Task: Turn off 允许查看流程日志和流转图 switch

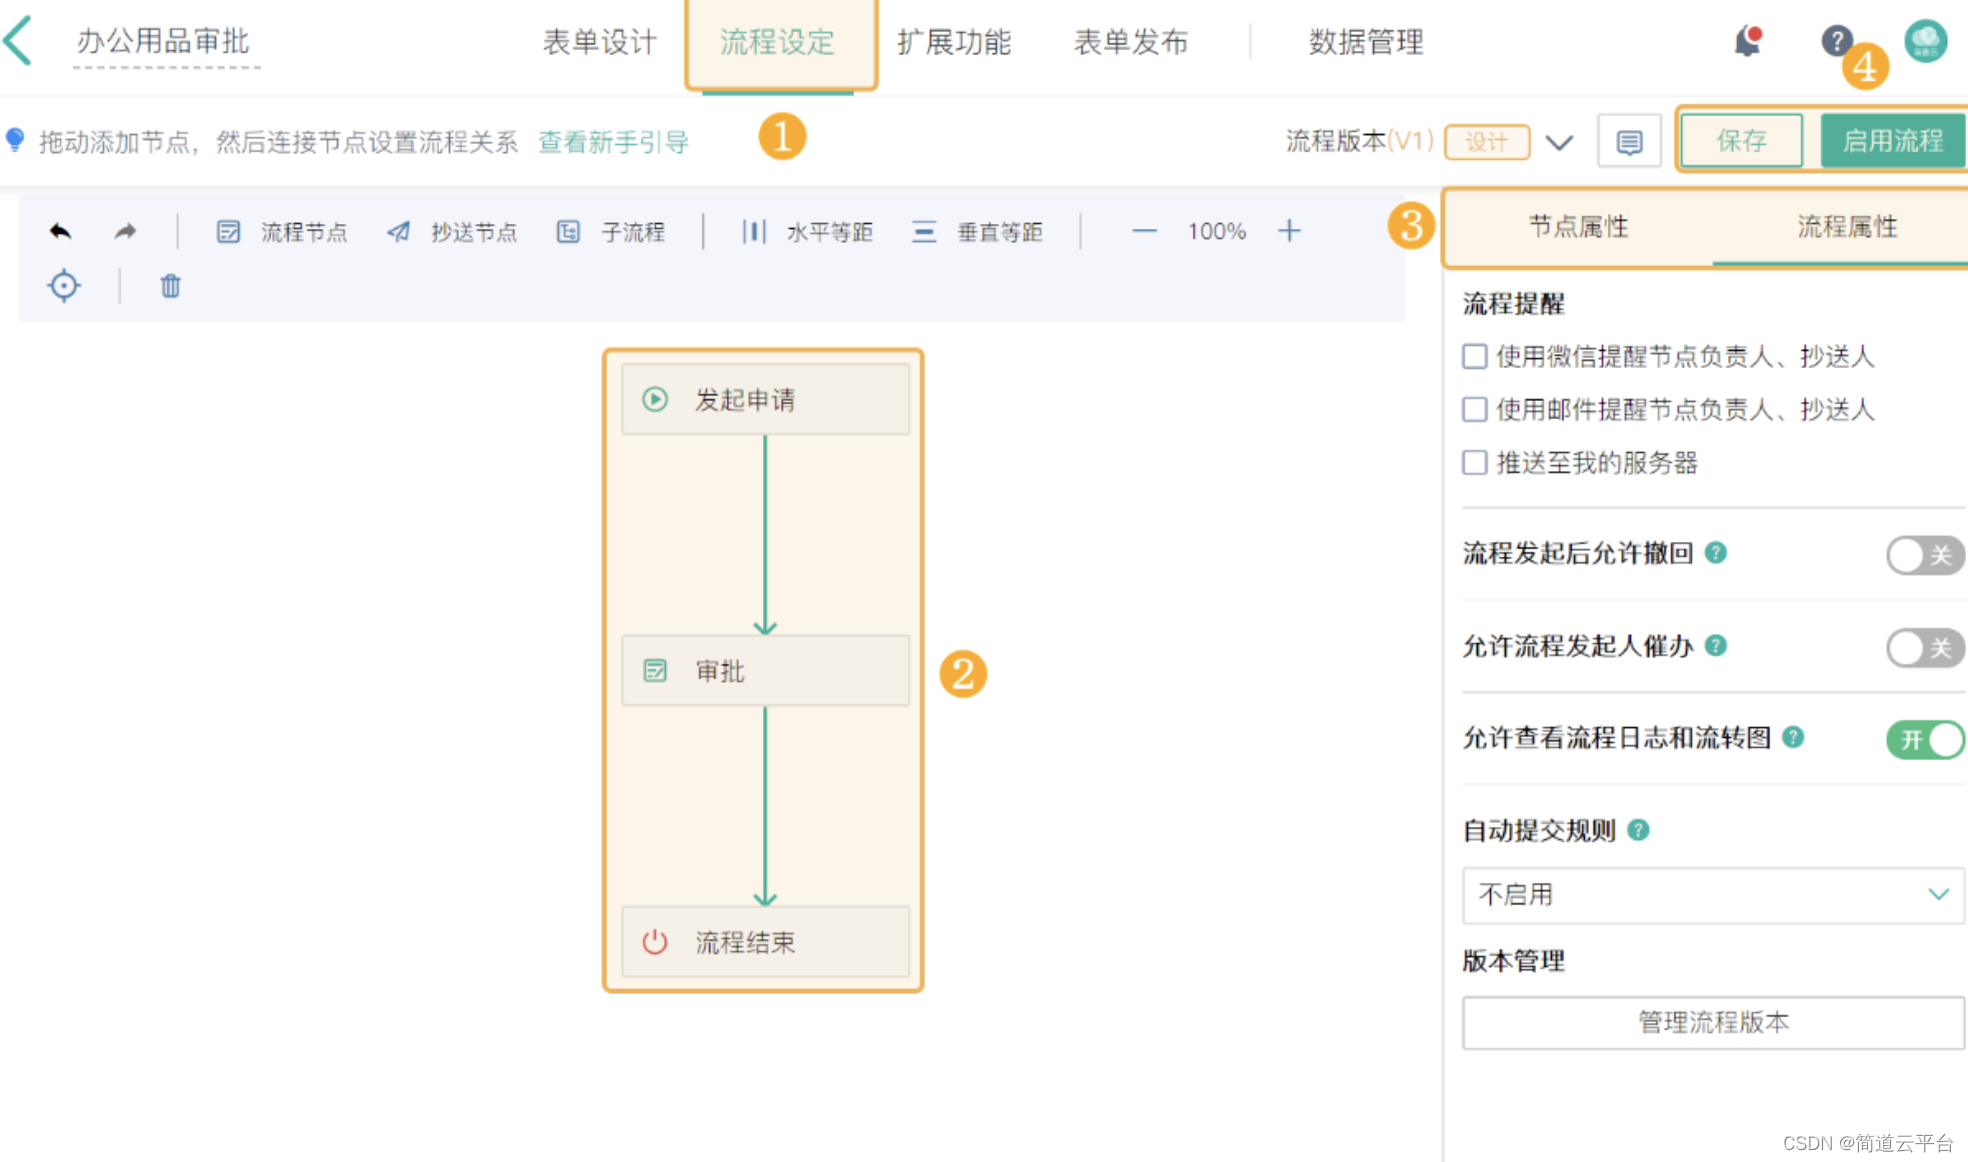Action: (1924, 739)
